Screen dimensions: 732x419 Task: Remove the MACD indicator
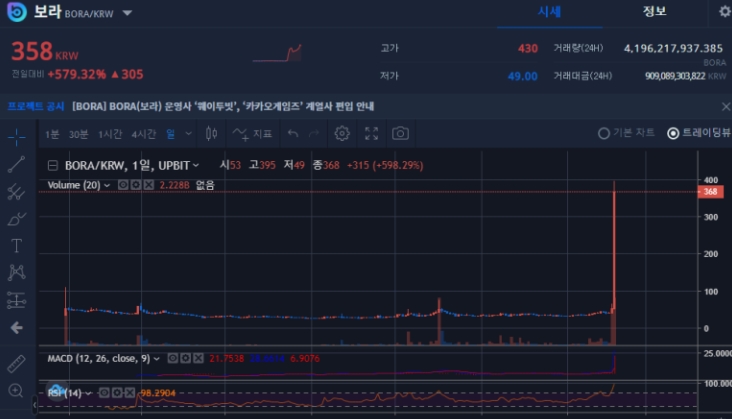tap(198, 358)
